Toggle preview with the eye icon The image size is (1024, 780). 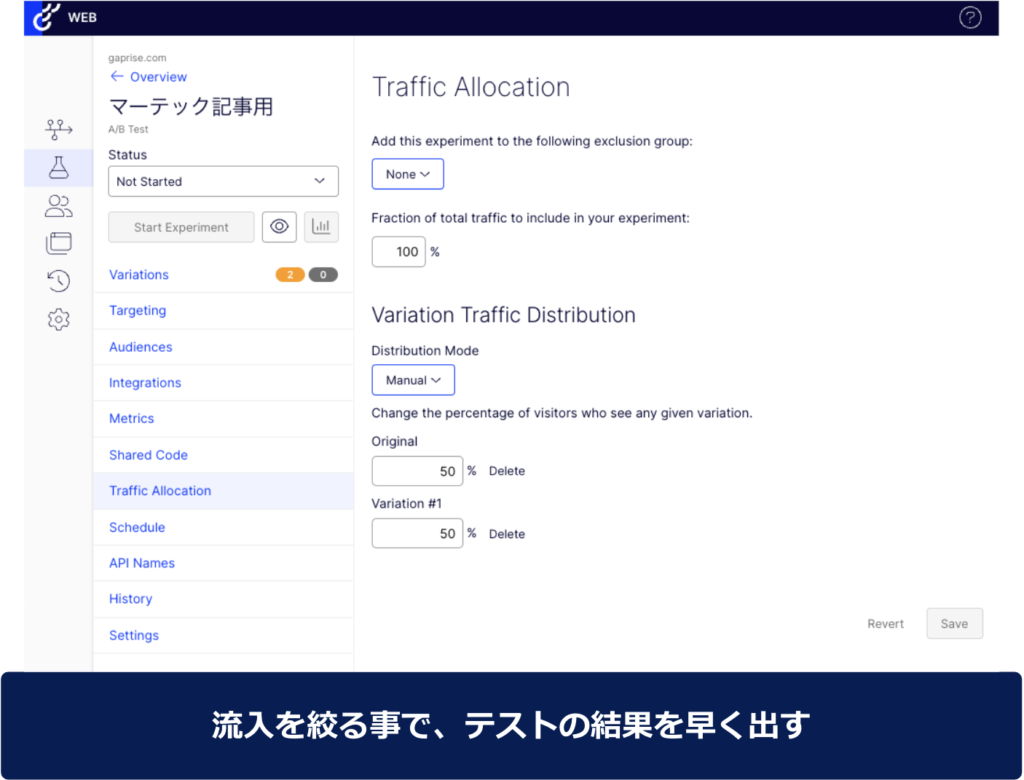[279, 227]
